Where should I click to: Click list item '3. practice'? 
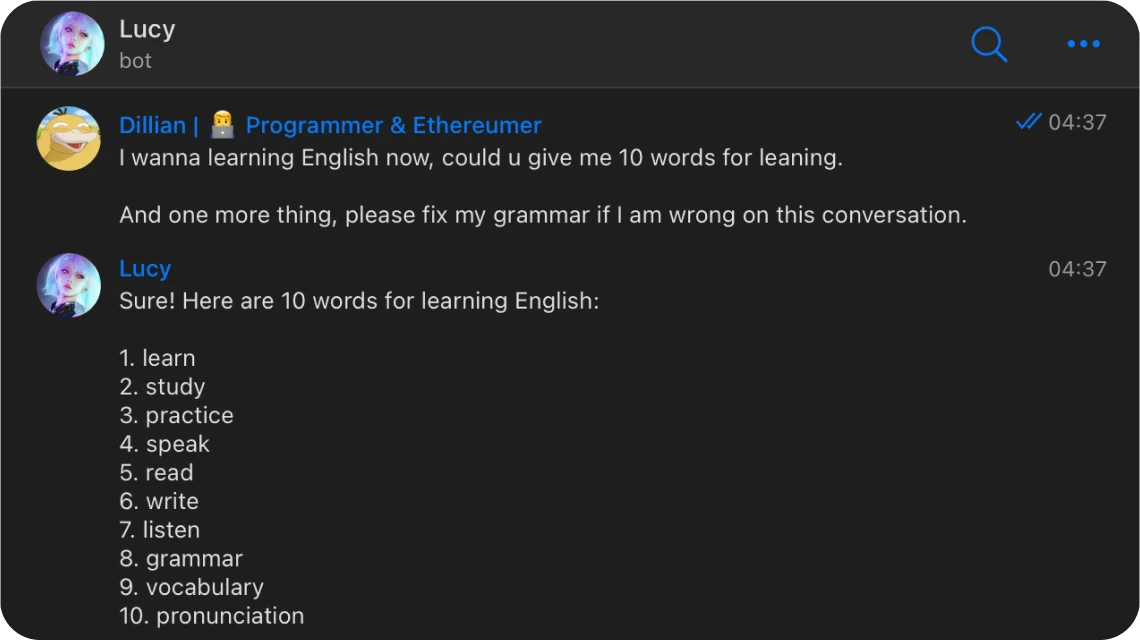176,415
